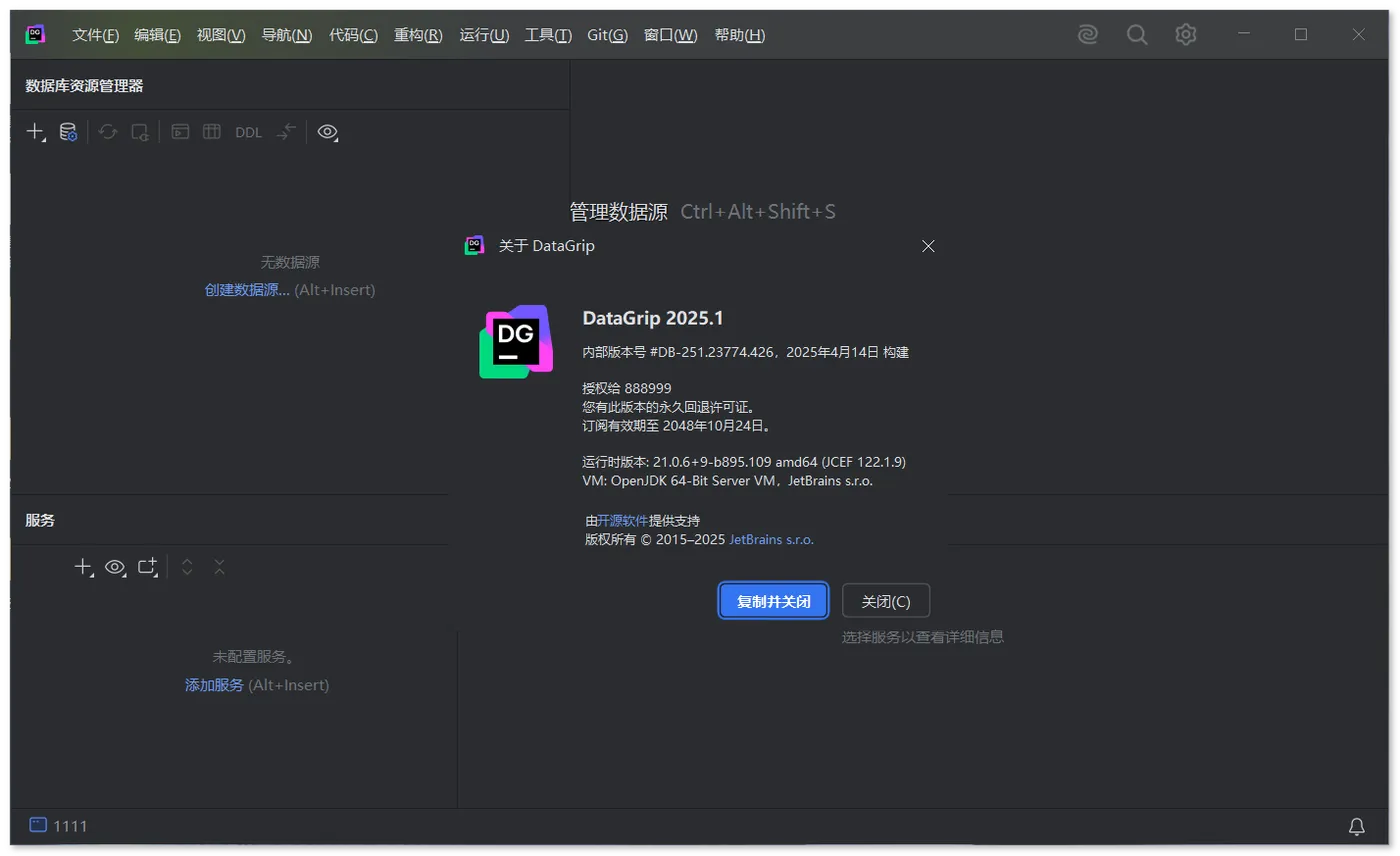Viewport: 1400px width, 856px height.
Task: Maximize the DataGrip window
Action: pos(1301,34)
